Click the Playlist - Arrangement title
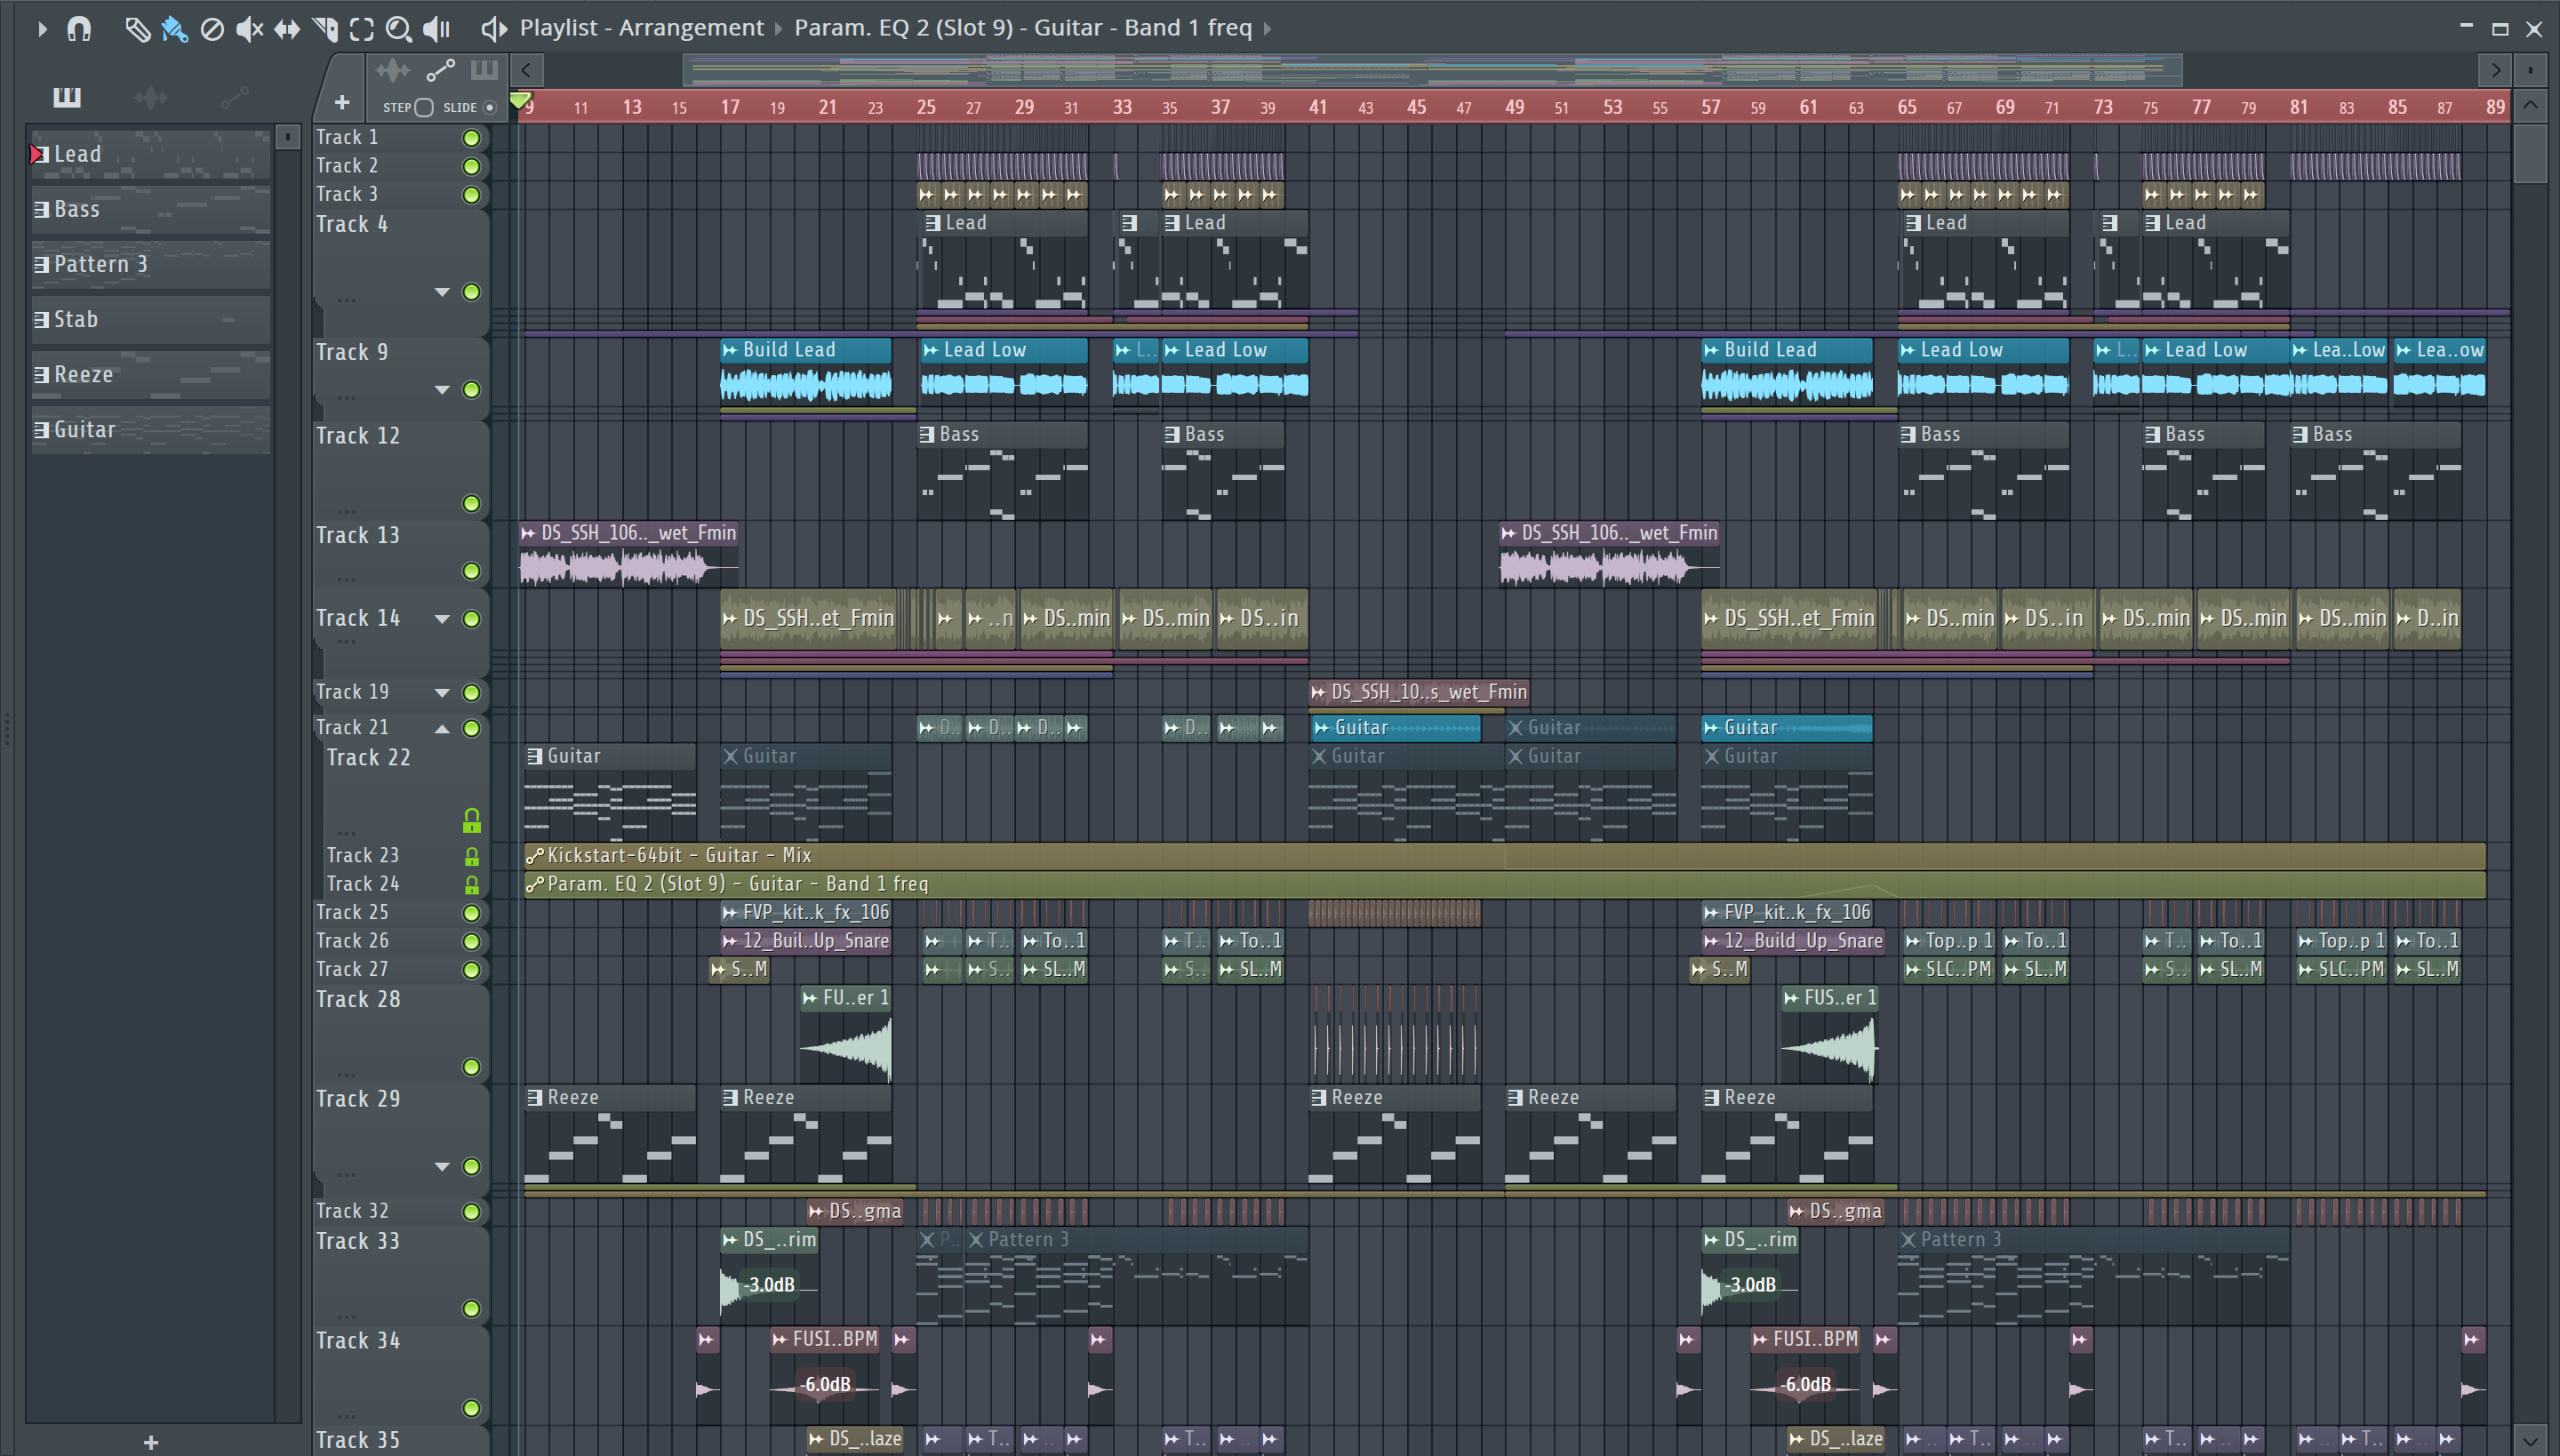 [x=641, y=28]
